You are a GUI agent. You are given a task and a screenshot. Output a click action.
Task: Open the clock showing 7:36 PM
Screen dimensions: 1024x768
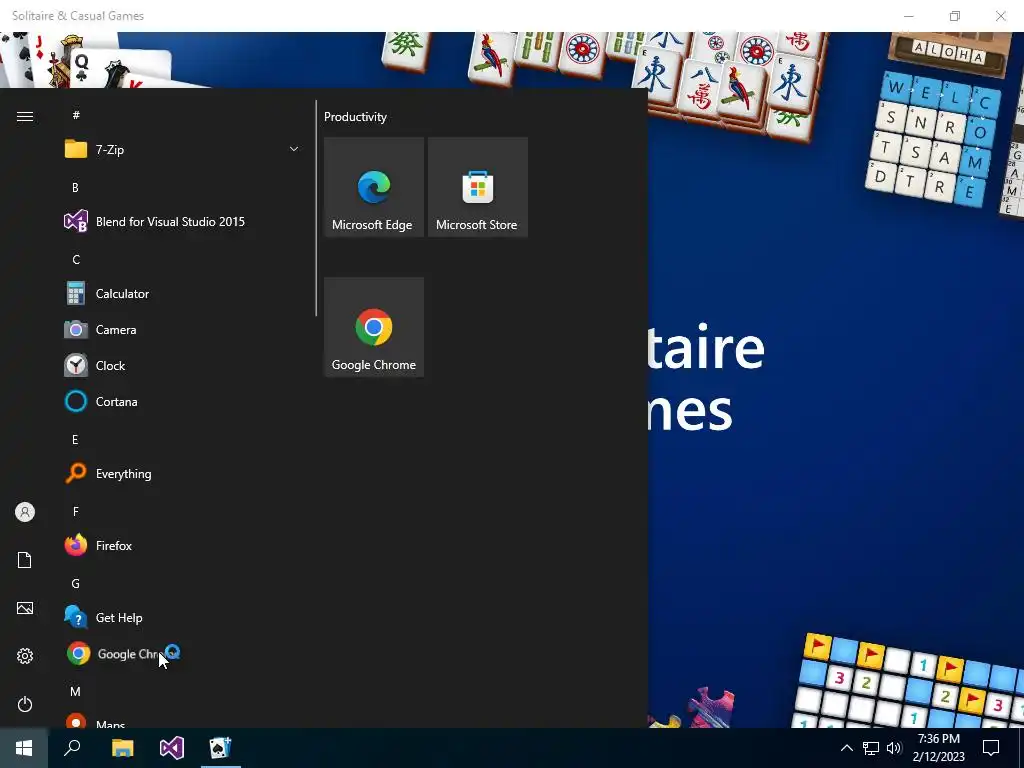coord(938,748)
